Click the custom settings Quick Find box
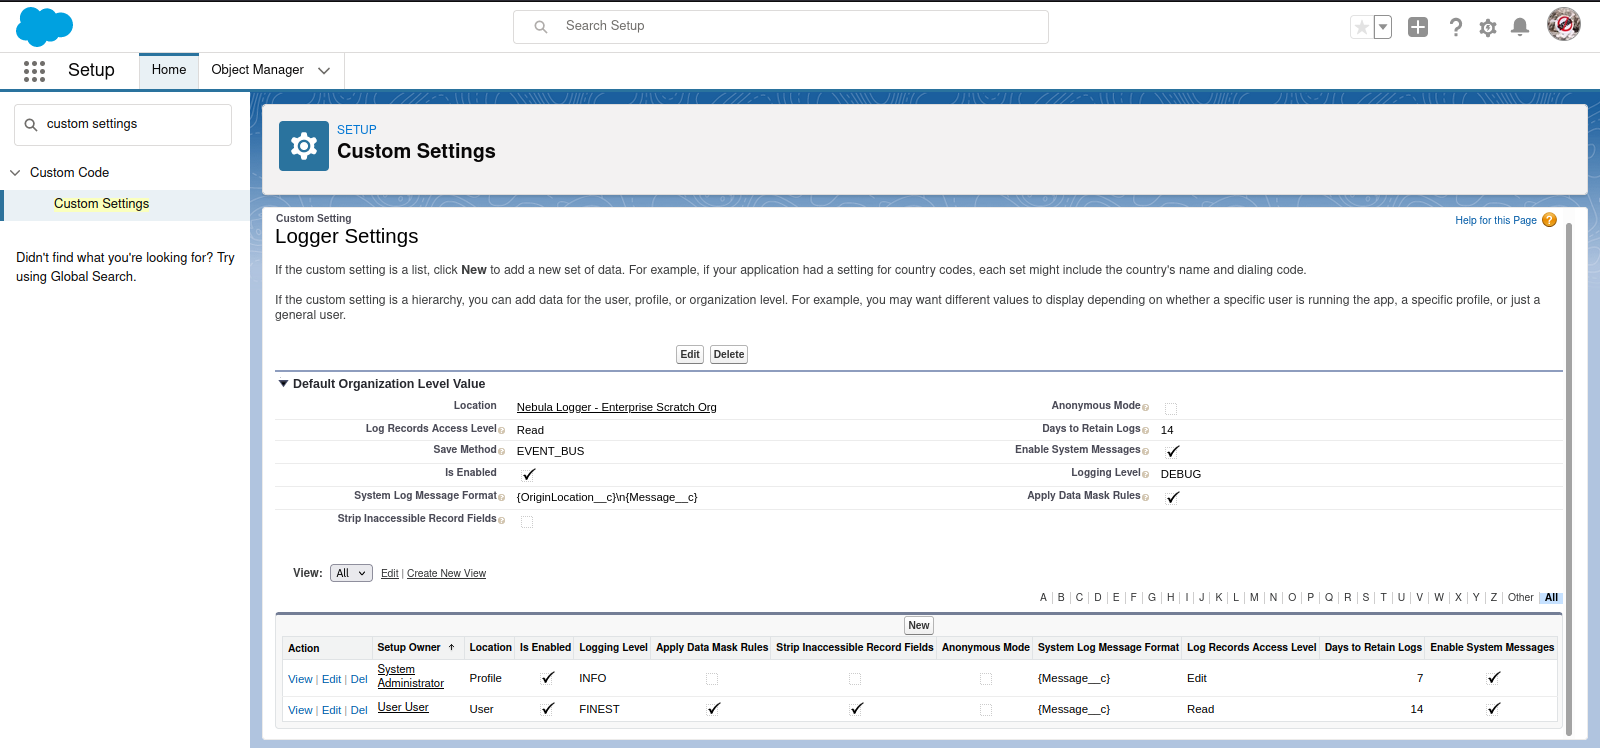1600x748 pixels. [x=123, y=125]
